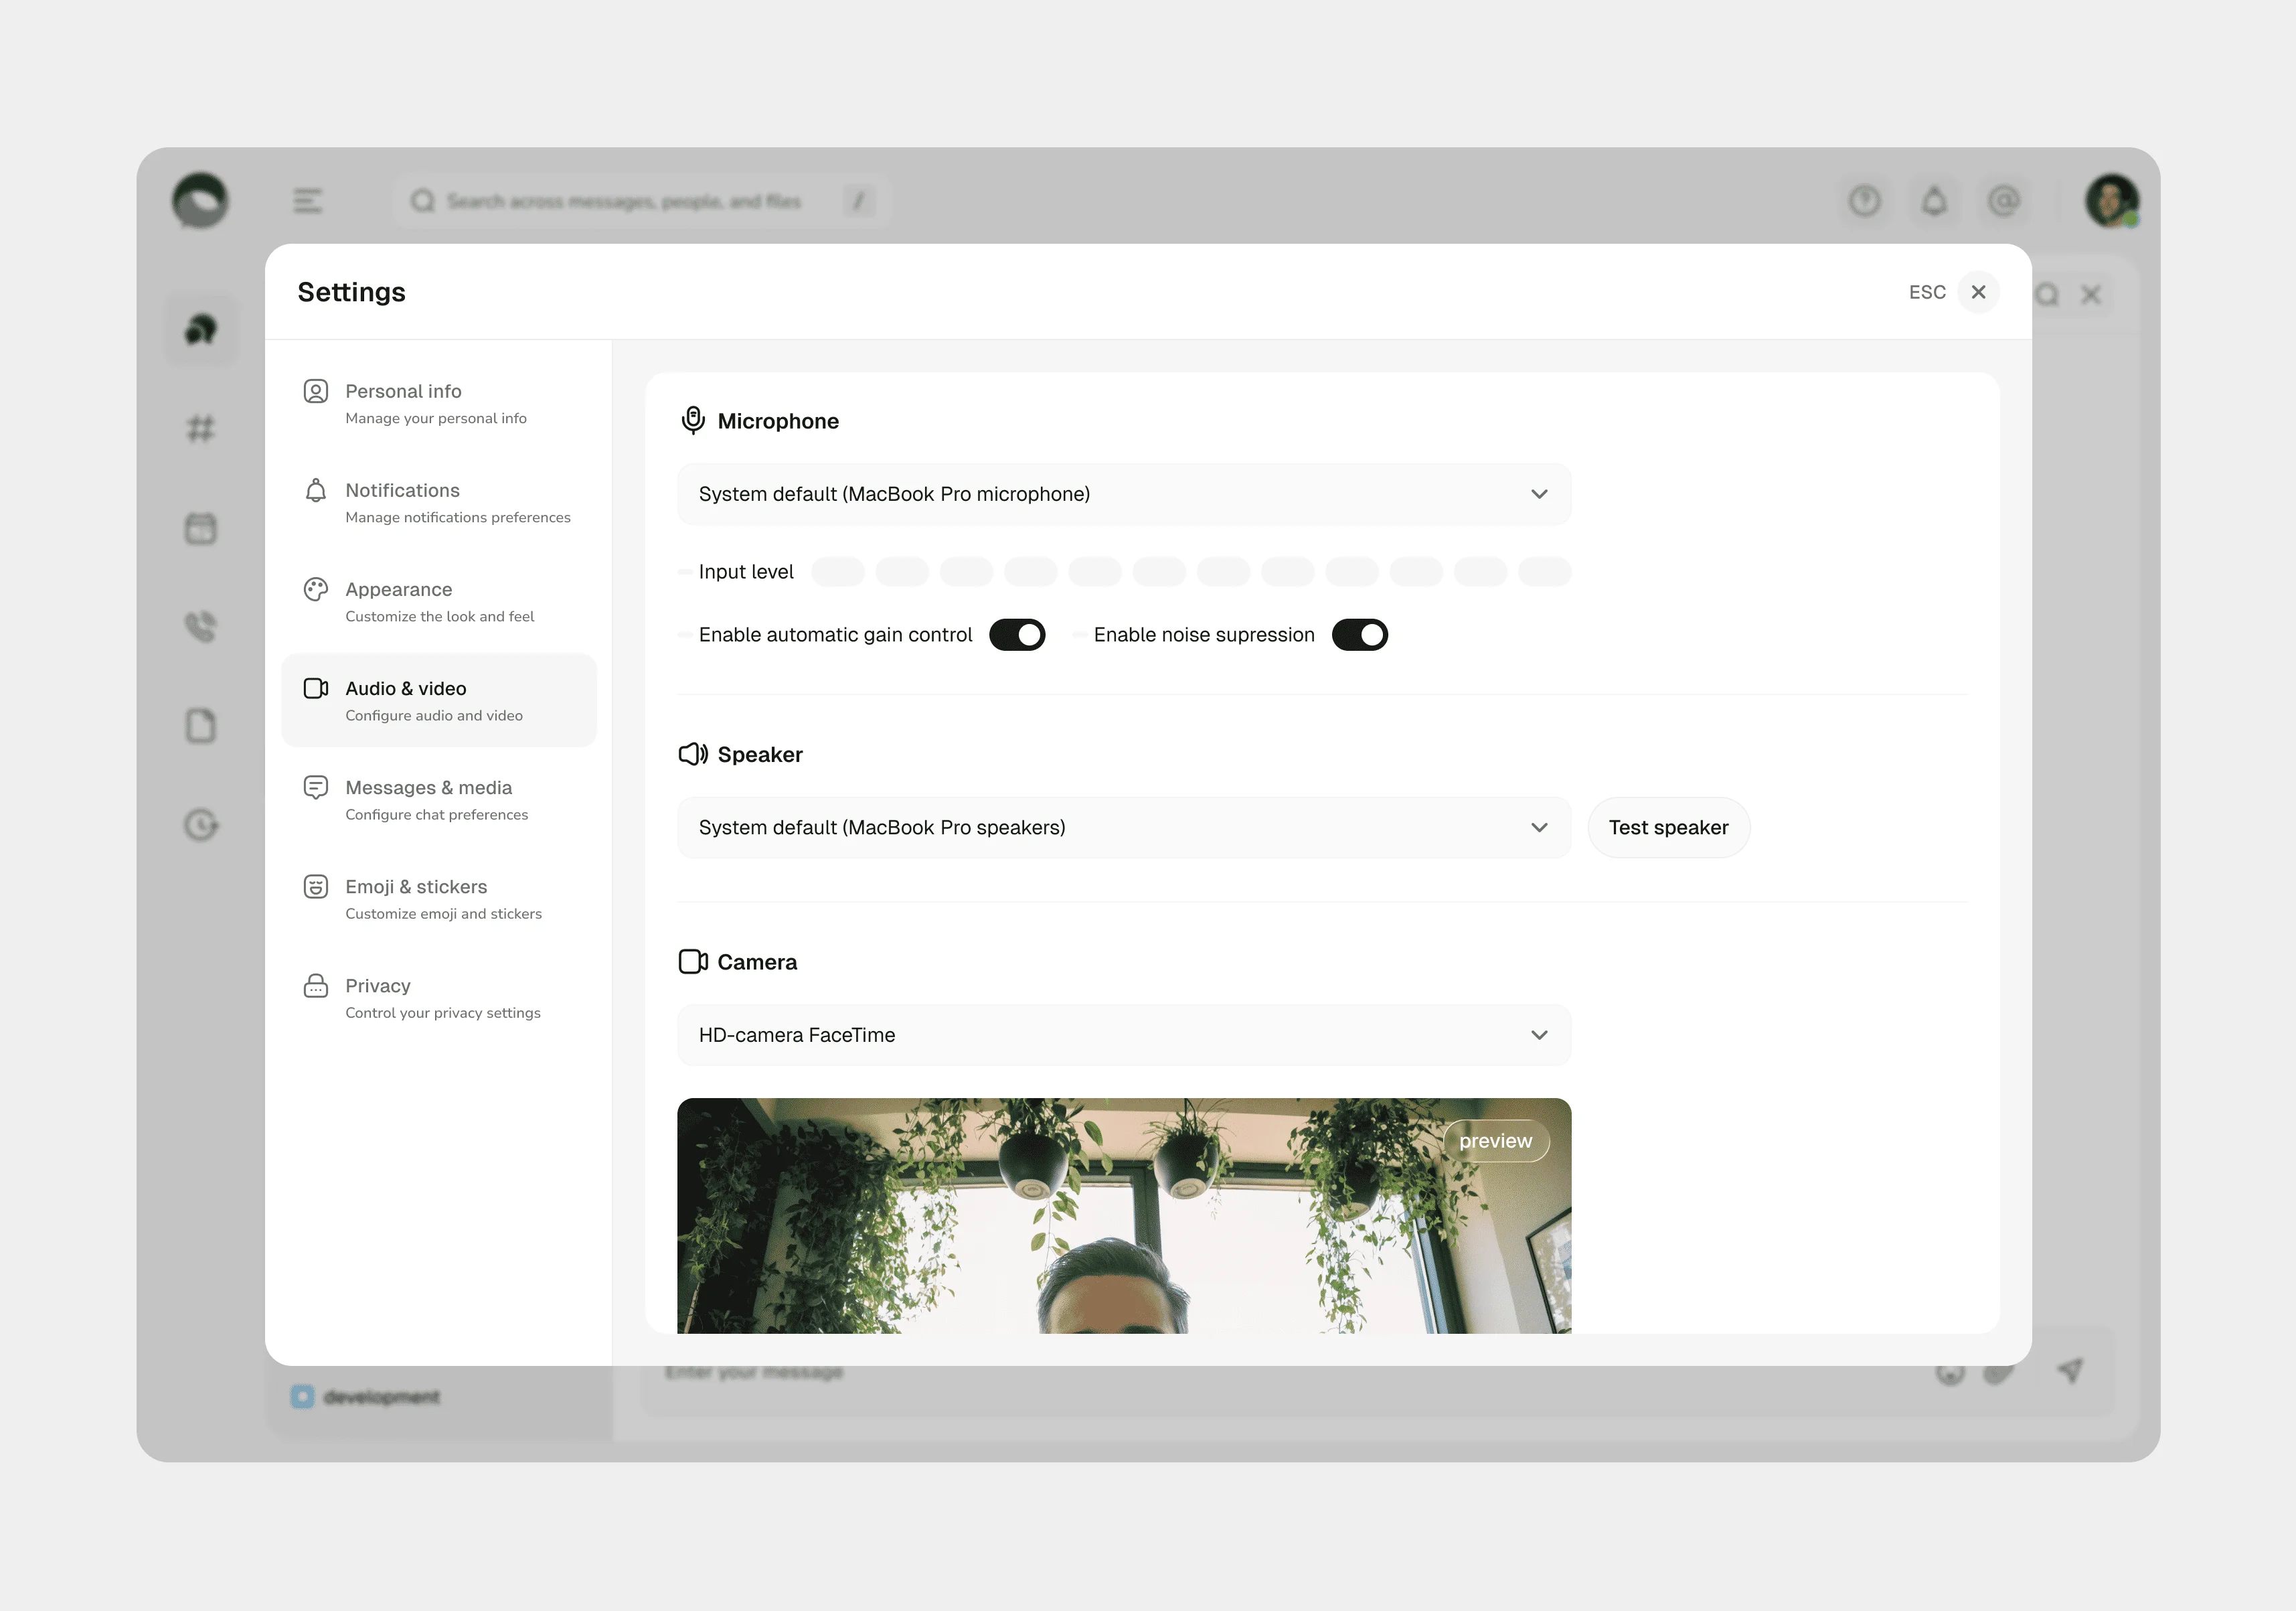Click the help question mark icon
2296x1611 pixels.
coord(1864,201)
